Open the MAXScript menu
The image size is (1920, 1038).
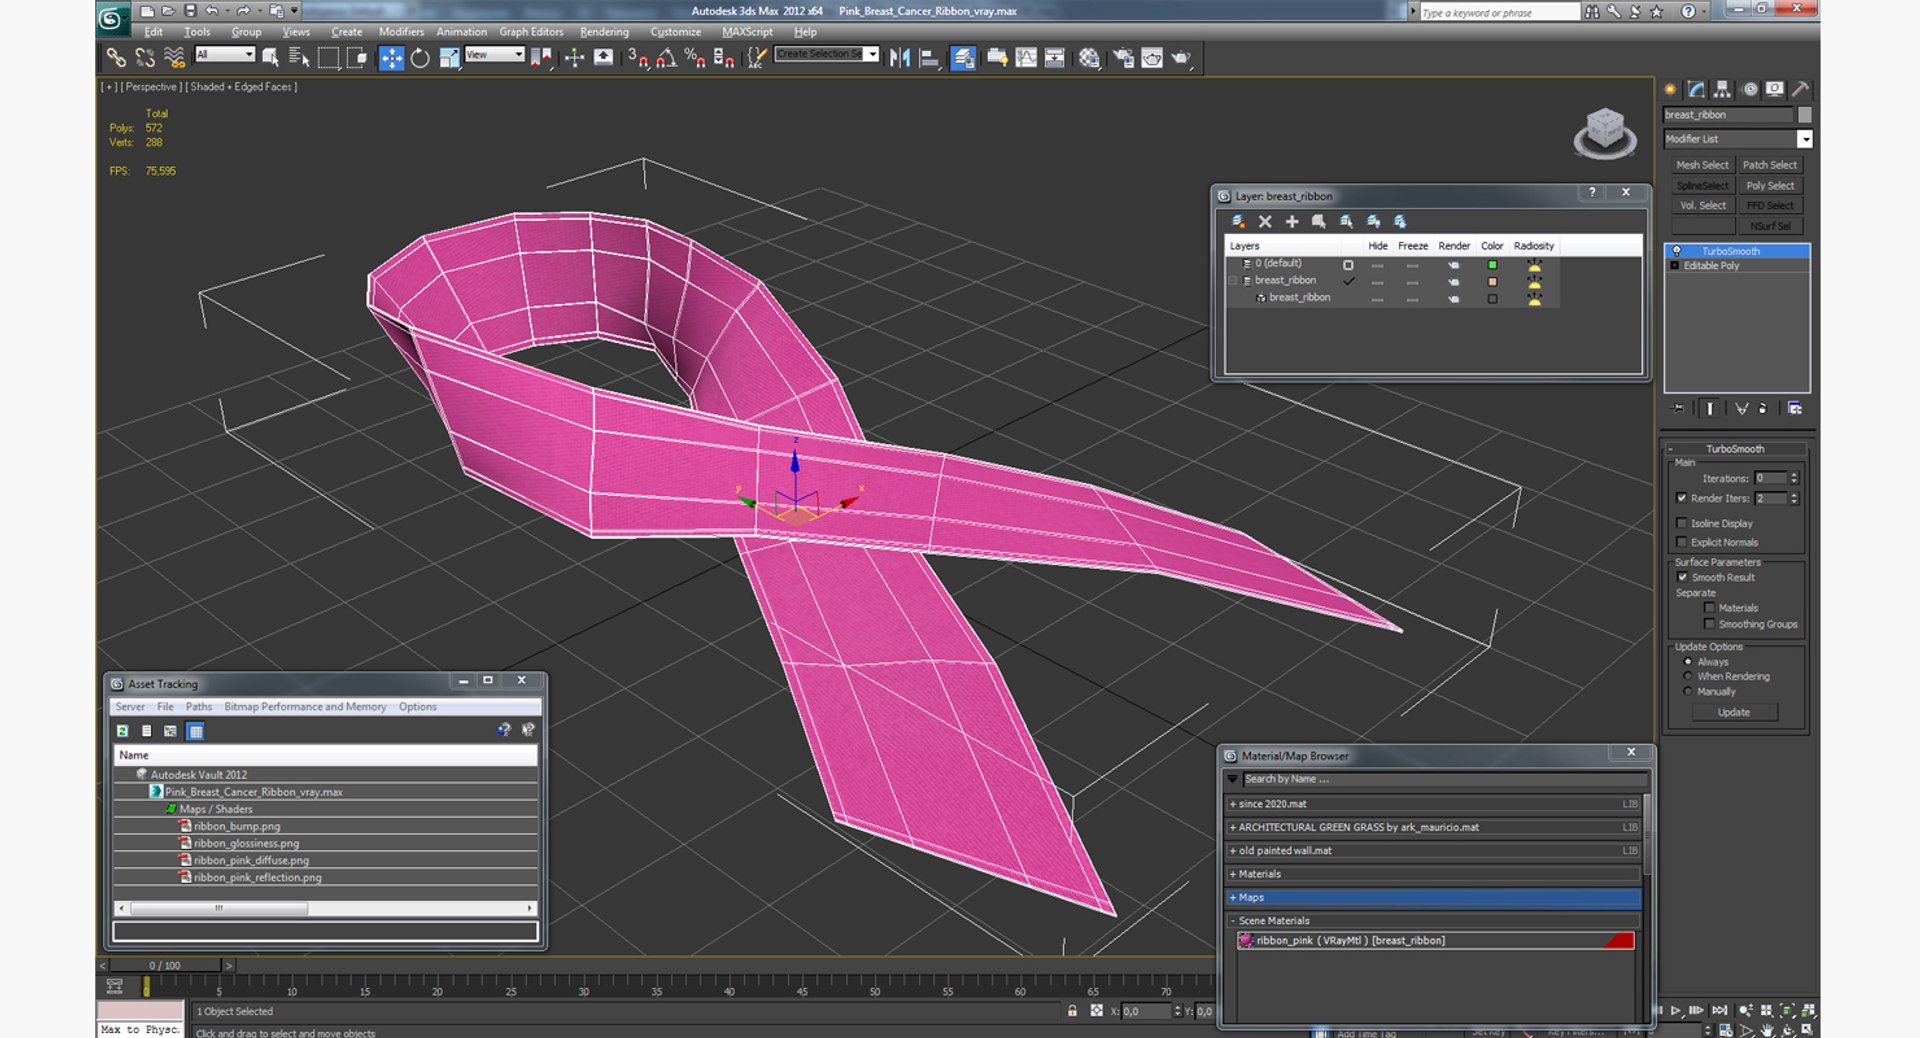747,32
